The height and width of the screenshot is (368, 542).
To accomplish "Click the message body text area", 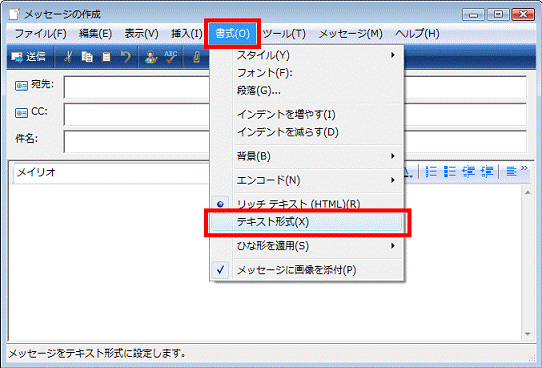I will coord(265,263).
